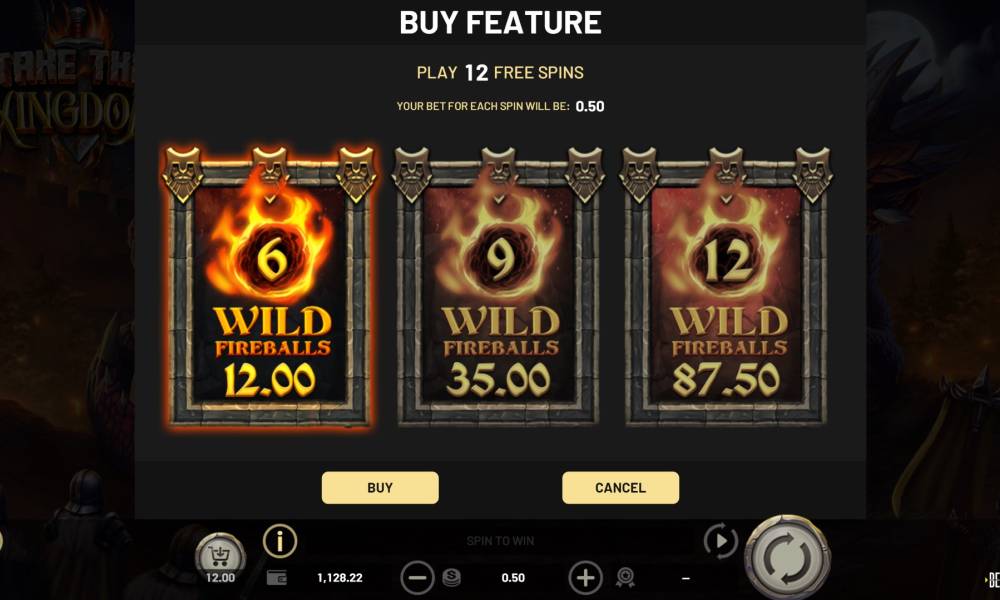Start autoplay with the circular play icon
Viewport: 1000px width, 600px height.
pyautogui.click(x=721, y=541)
